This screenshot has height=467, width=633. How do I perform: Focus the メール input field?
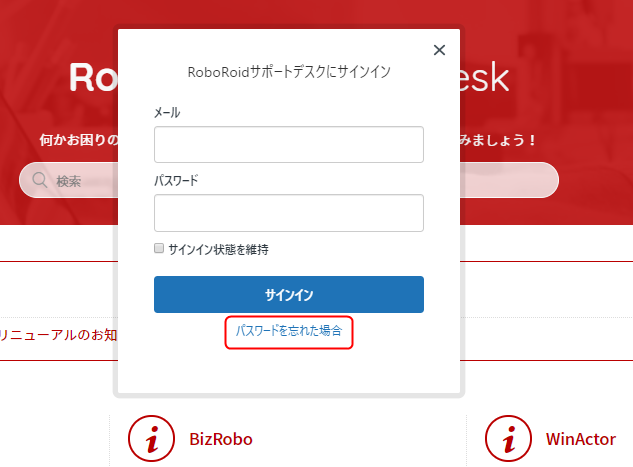(x=289, y=144)
